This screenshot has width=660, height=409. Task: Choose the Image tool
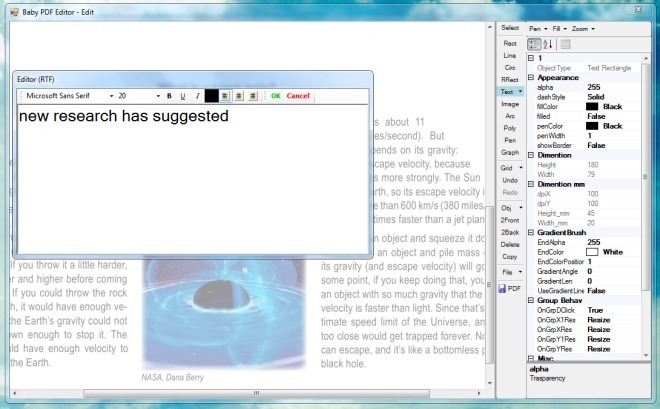[510, 104]
